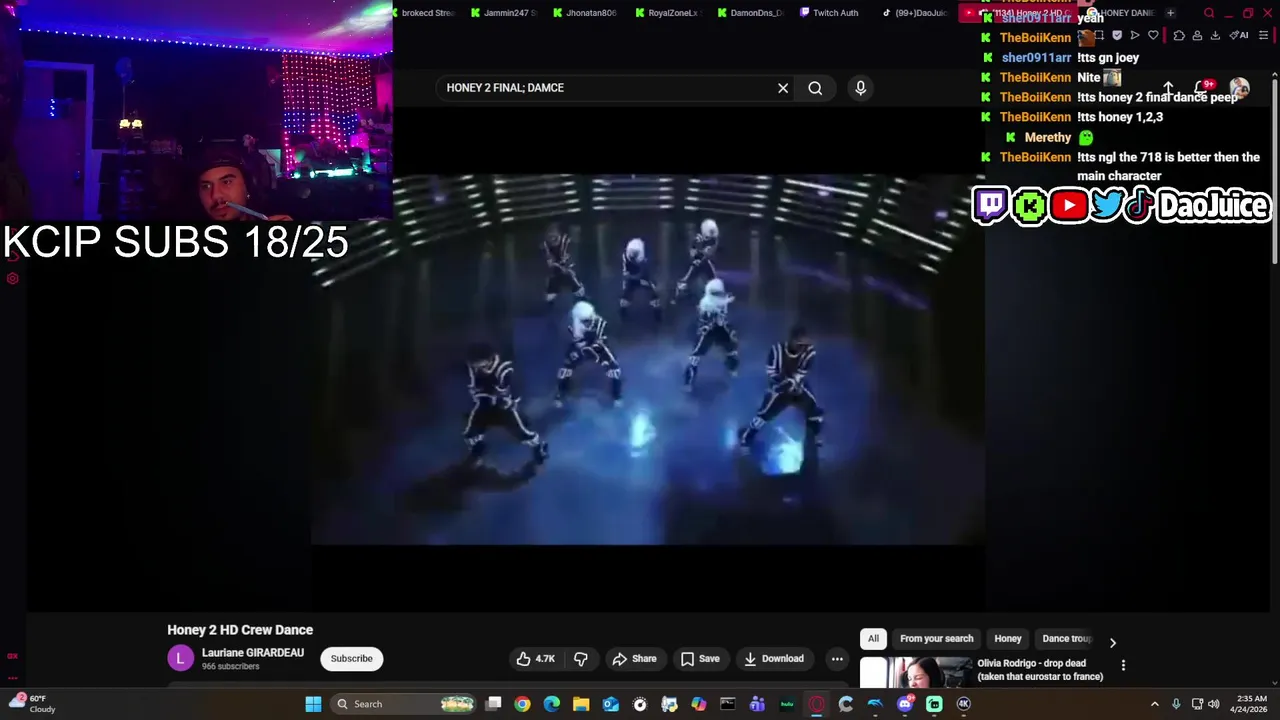Viewport: 1280px width, 720px height.
Task: Click the purple L channel avatar
Action: (180, 658)
